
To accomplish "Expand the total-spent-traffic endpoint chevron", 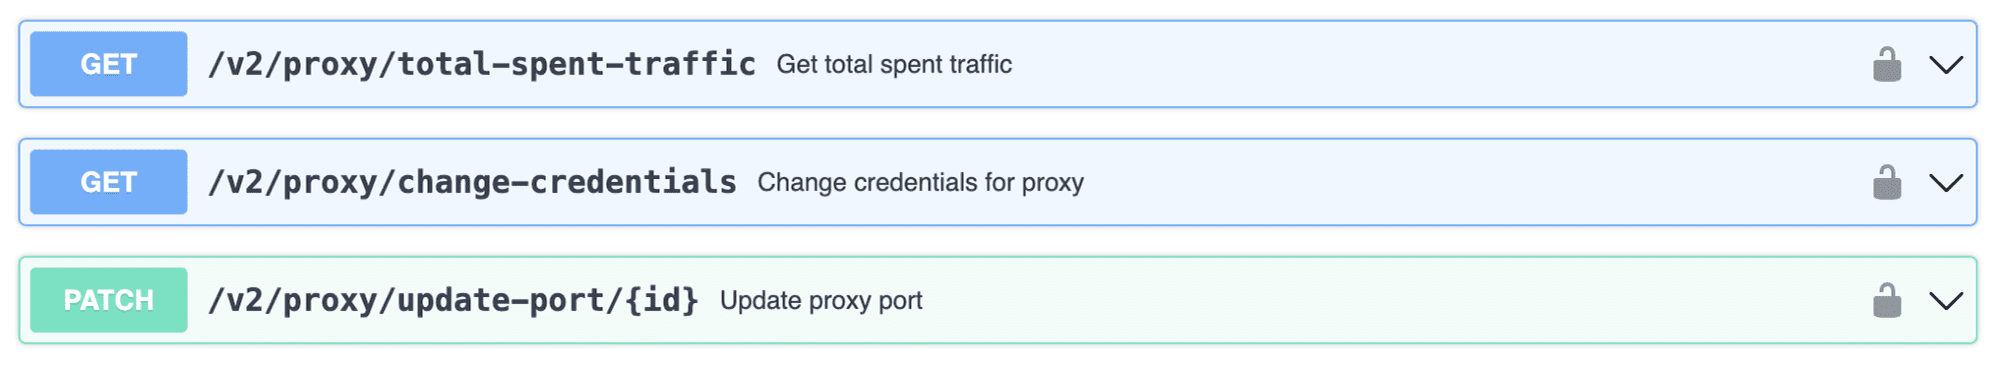I will [x=1946, y=65].
